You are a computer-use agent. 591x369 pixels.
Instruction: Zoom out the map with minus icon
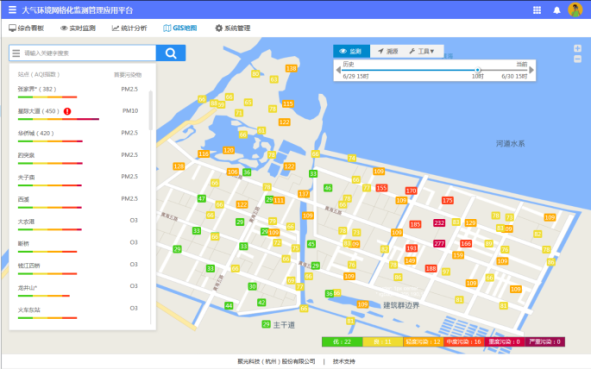(577, 59)
